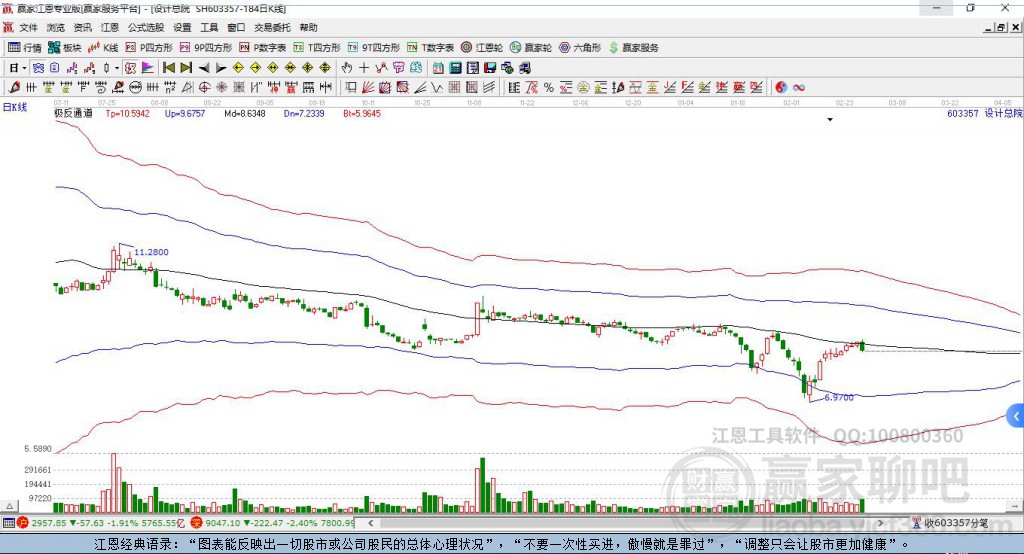Collapse volume pane with up-triangle button
The height and width of the screenshot is (554, 1024).
(x=9, y=506)
